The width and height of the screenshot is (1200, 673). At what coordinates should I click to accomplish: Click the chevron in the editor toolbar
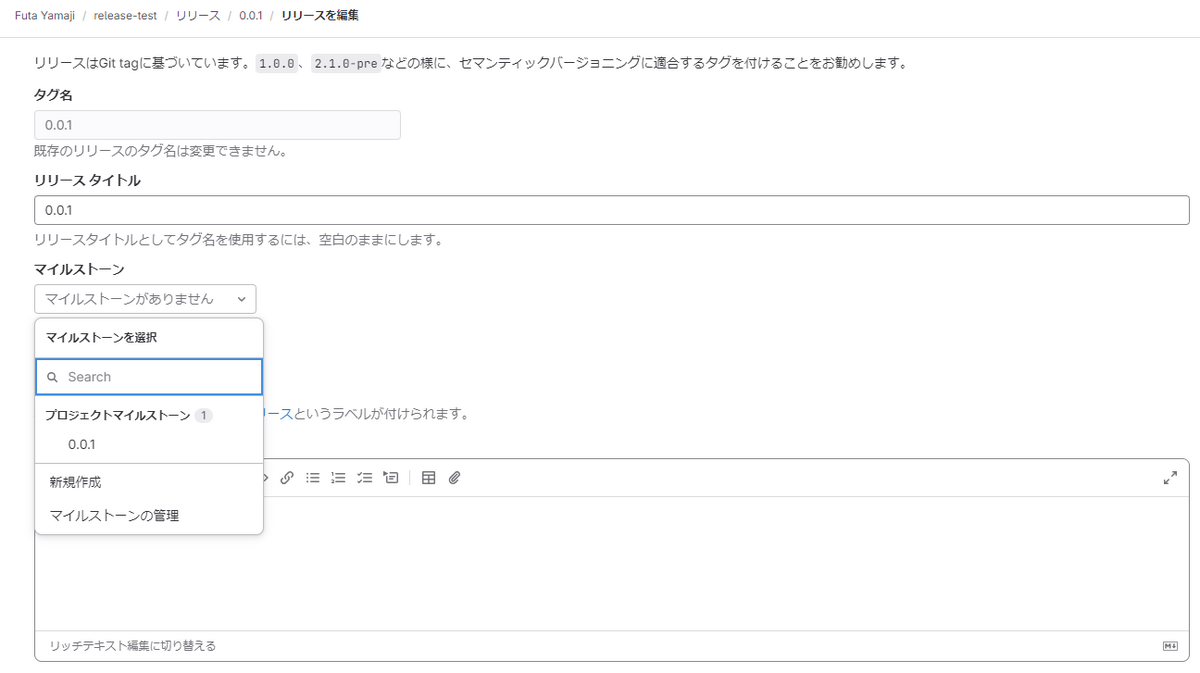(x=265, y=478)
